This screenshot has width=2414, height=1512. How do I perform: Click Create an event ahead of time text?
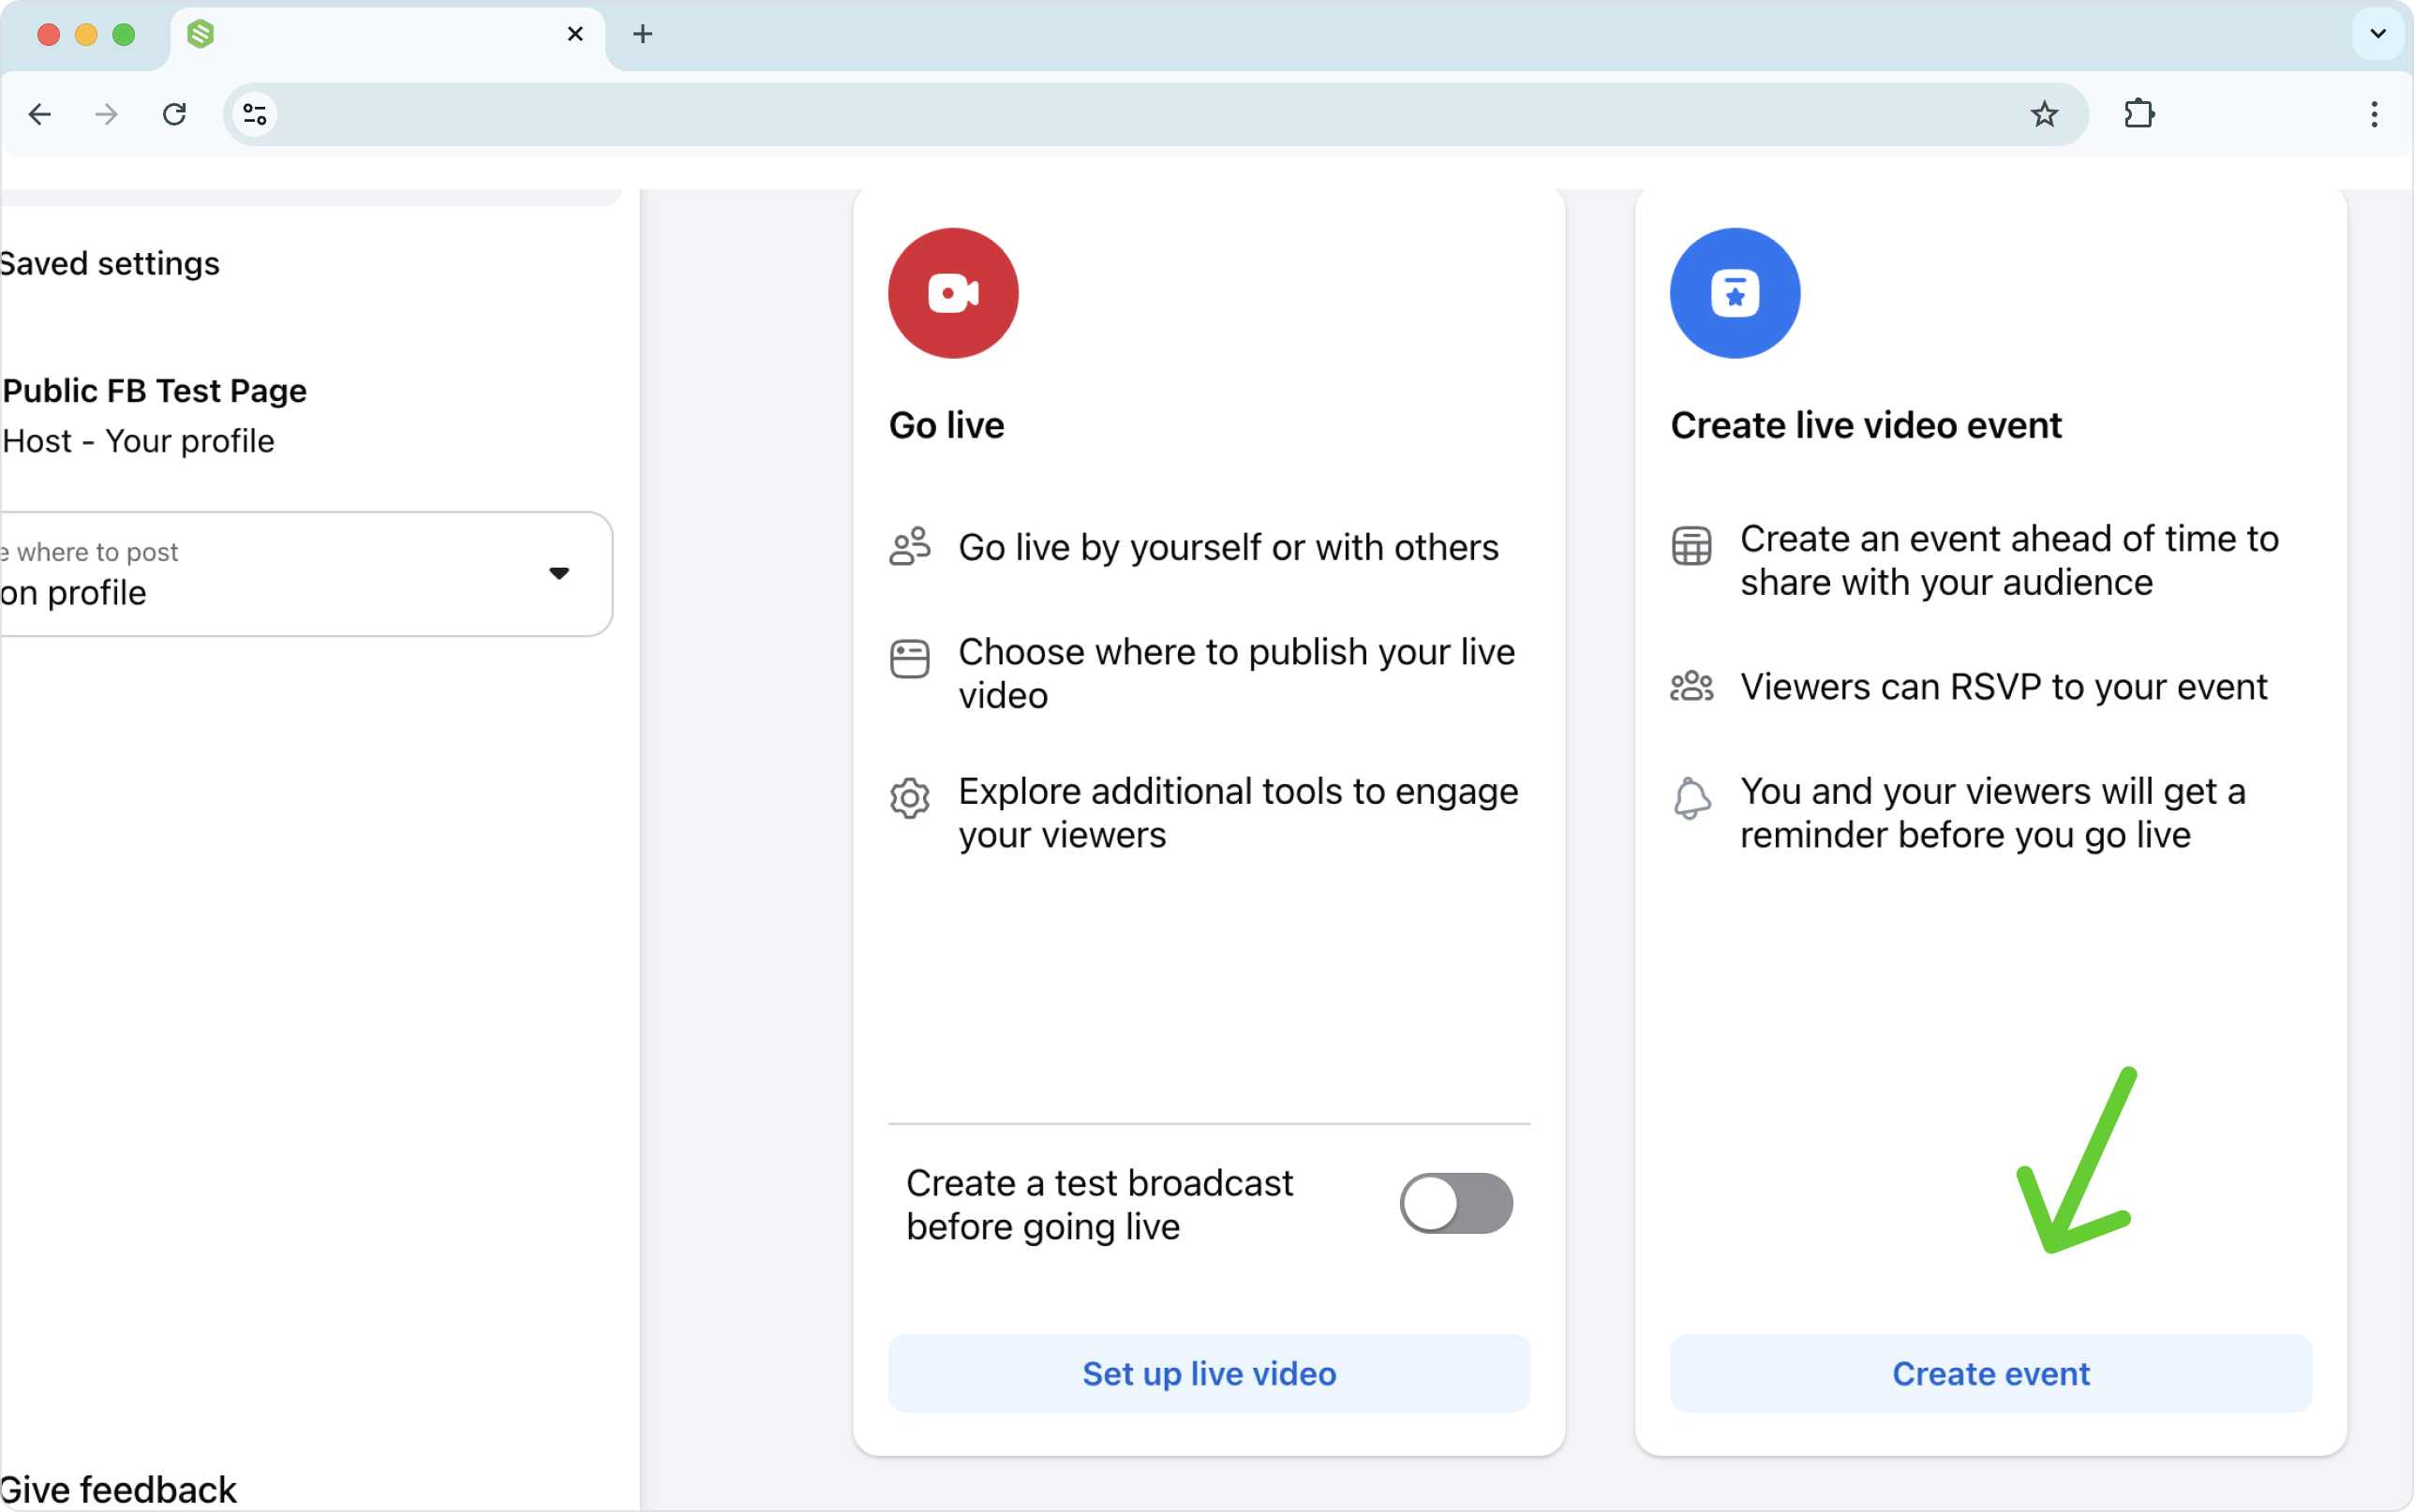coord(2009,560)
